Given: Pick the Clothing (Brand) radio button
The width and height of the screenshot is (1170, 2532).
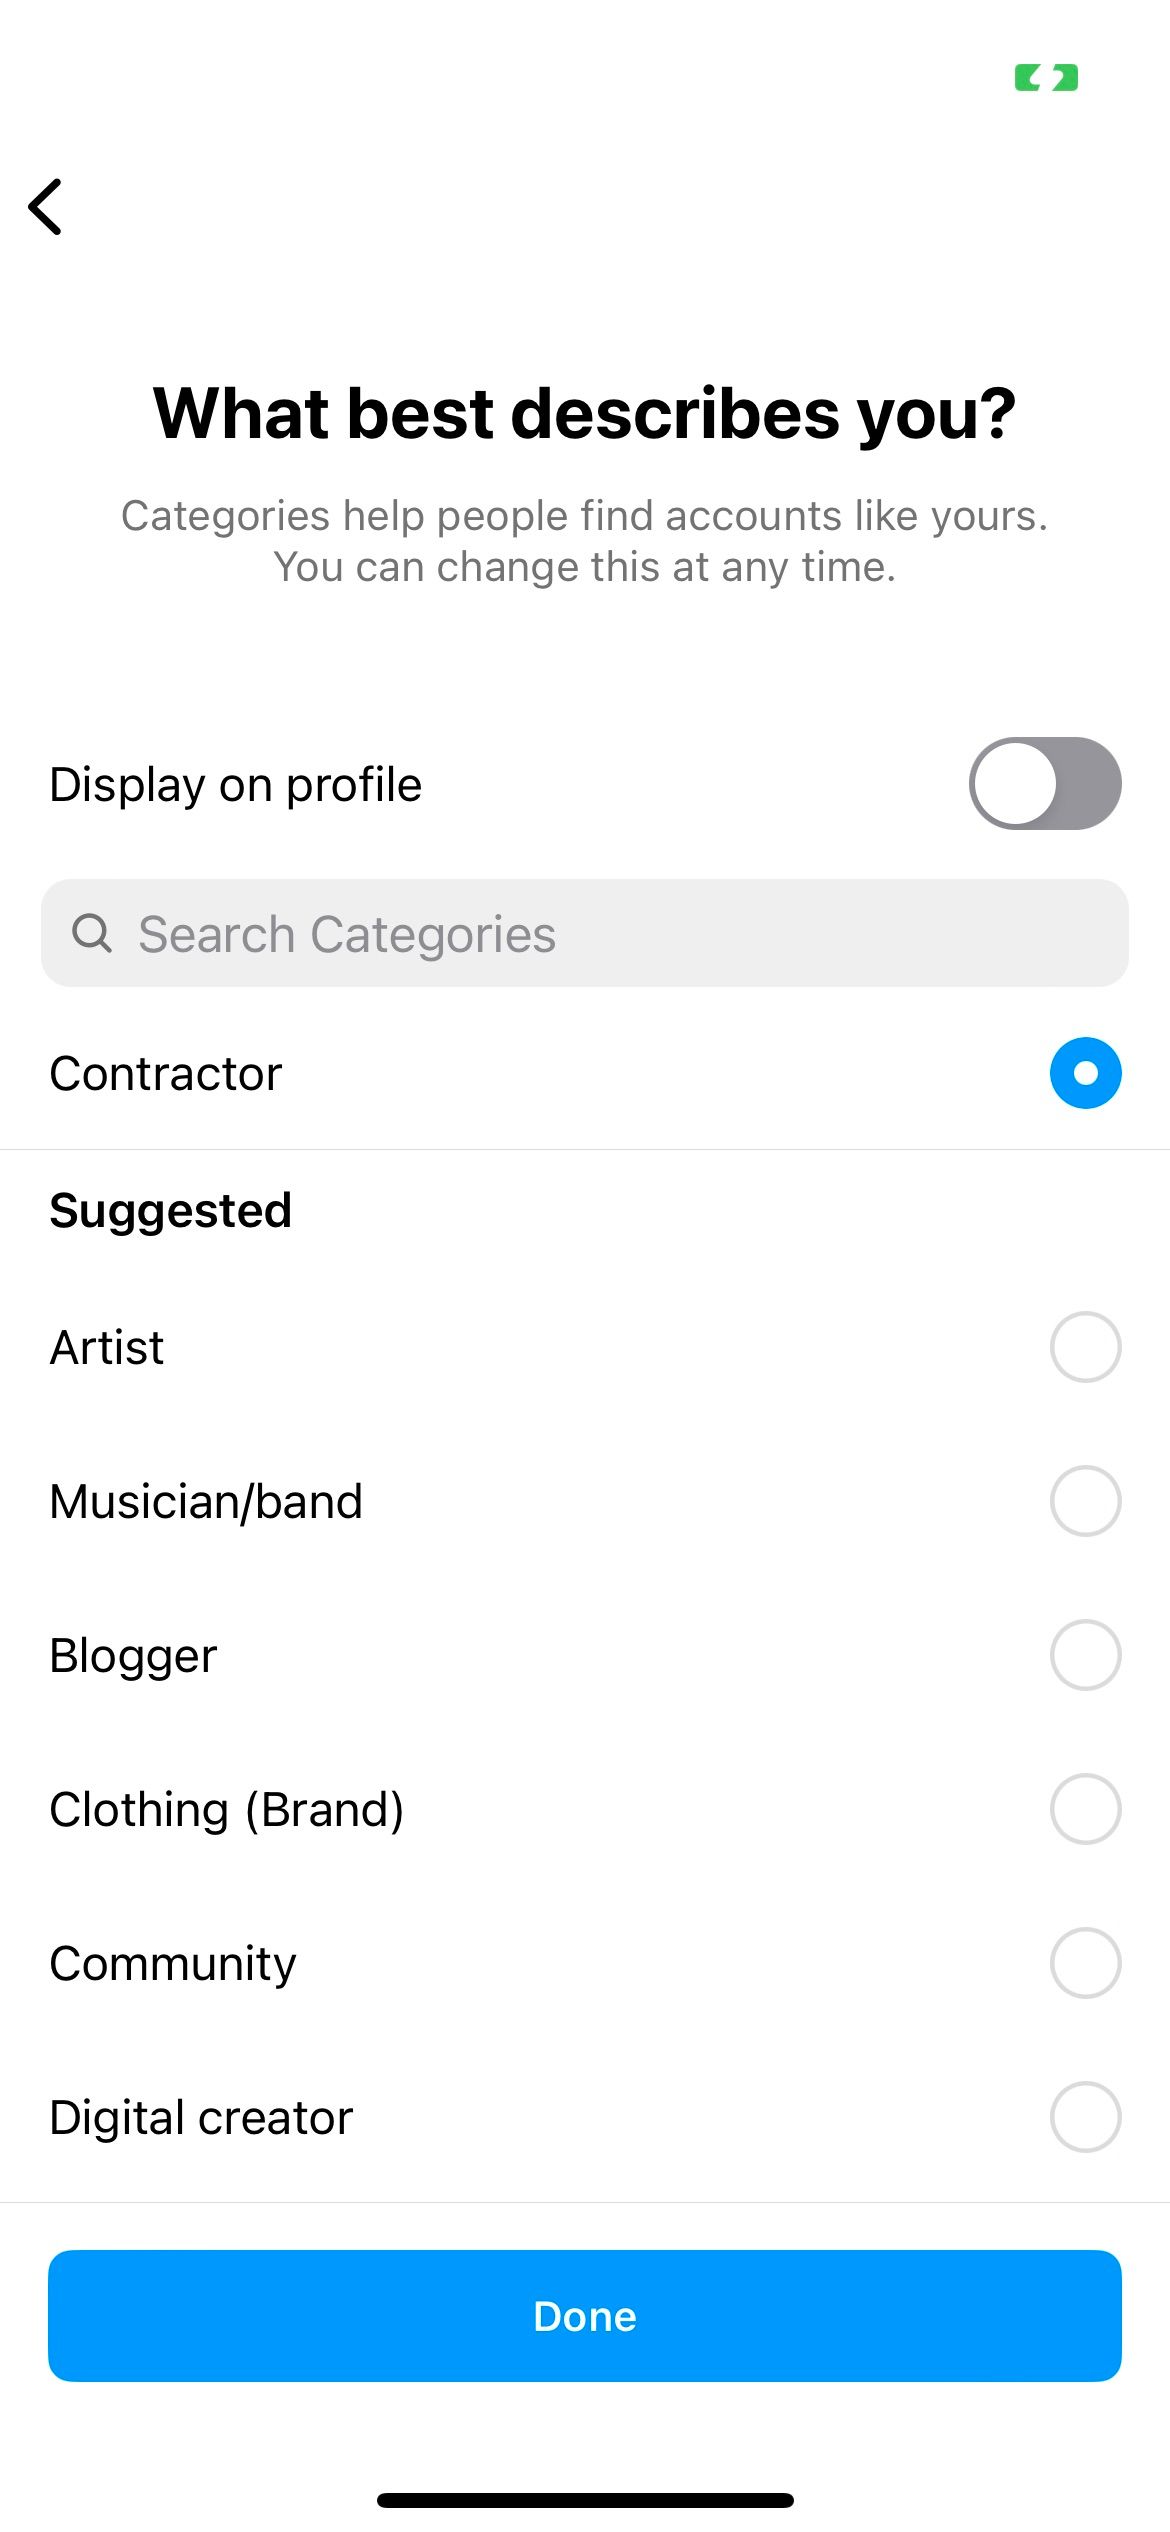Looking at the screenshot, I should pyautogui.click(x=1085, y=1809).
